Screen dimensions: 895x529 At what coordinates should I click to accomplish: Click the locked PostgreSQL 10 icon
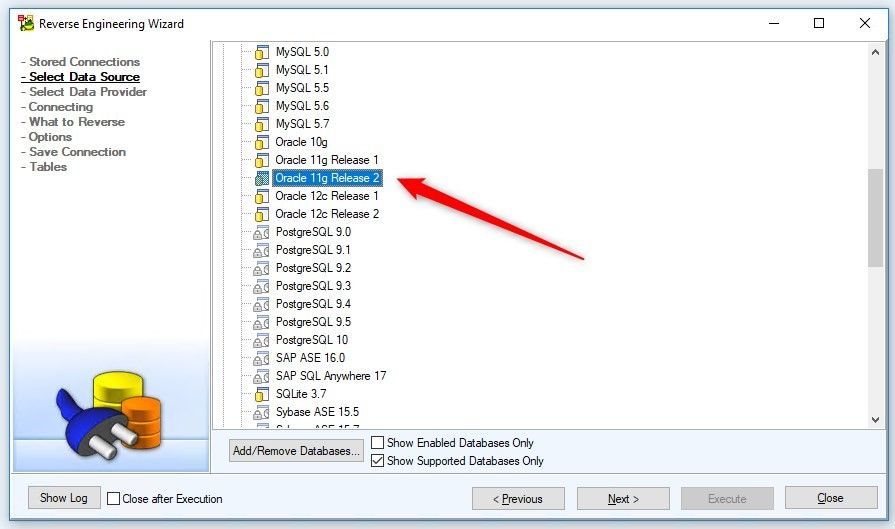[x=261, y=341]
